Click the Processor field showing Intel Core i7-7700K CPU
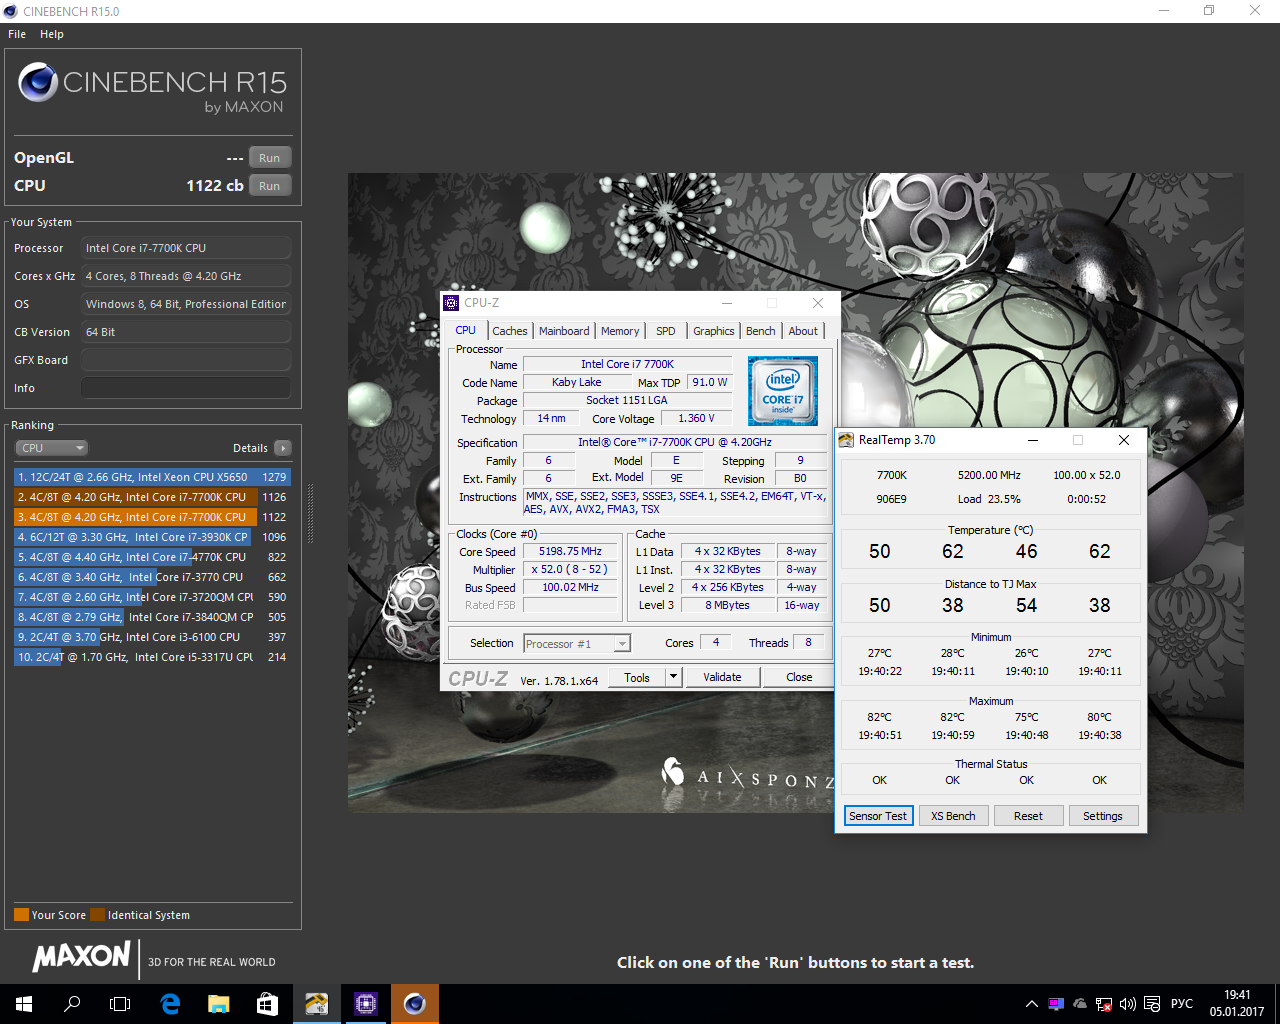The height and width of the screenshot is (1024, 1280). [186, 248]
